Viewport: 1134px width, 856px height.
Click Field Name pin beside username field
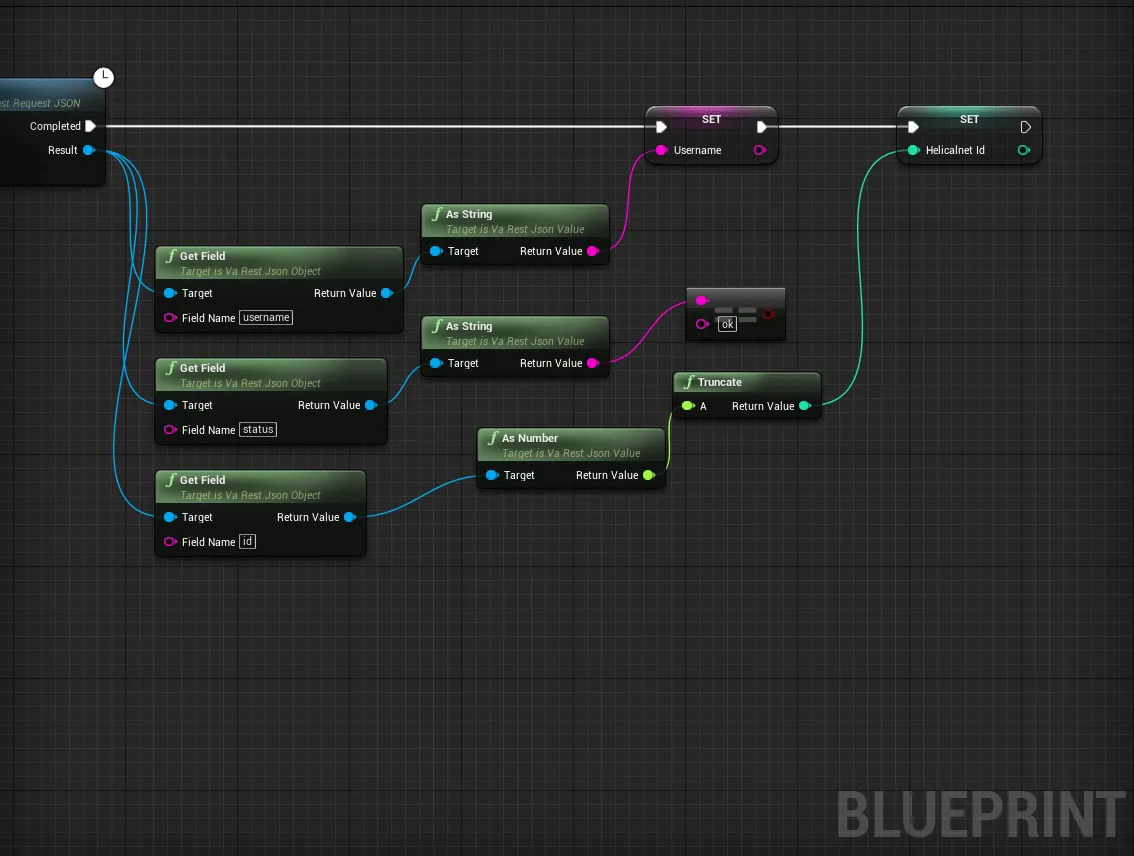(x=171, y=317)
